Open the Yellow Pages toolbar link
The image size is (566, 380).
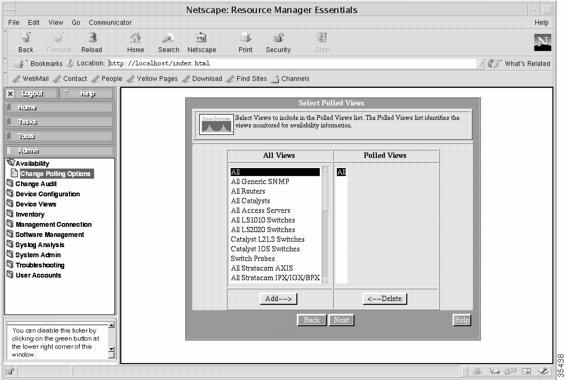click(x=153, y=79)
